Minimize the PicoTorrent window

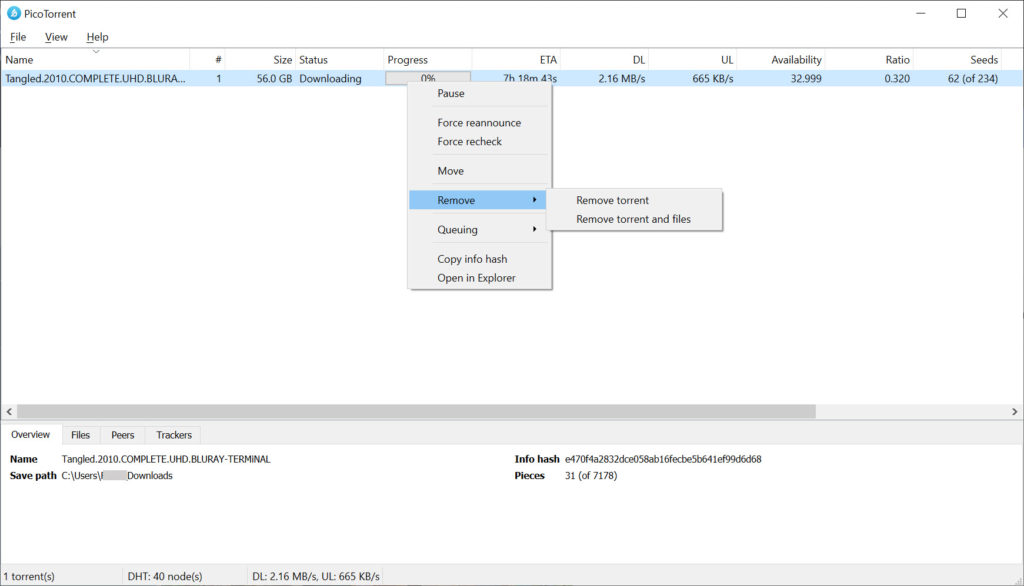pyautogui.click(x=921, y=13)
